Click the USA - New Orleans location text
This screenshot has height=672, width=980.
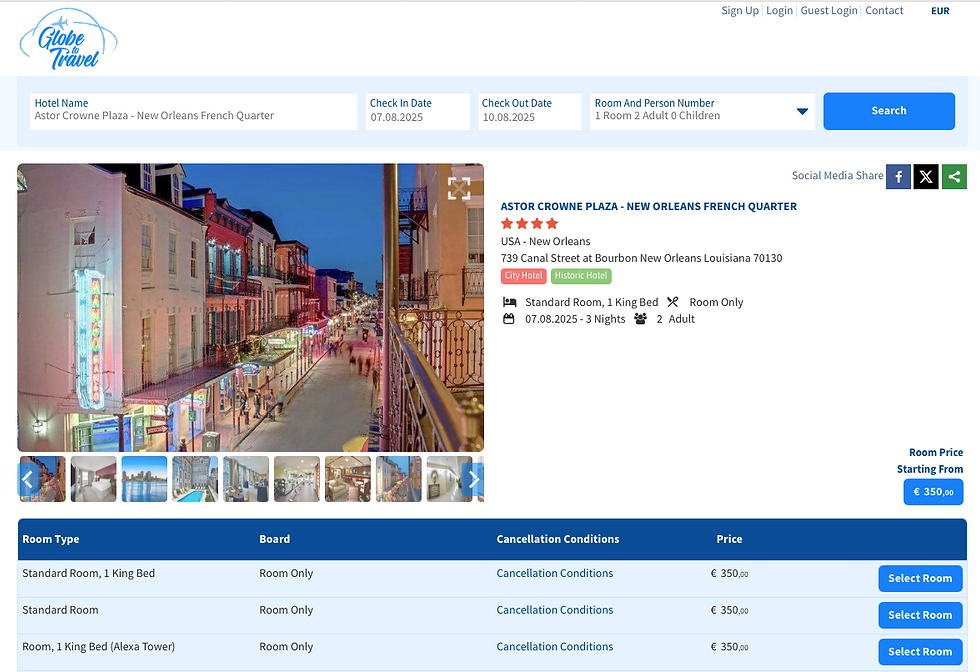[546, 241]
